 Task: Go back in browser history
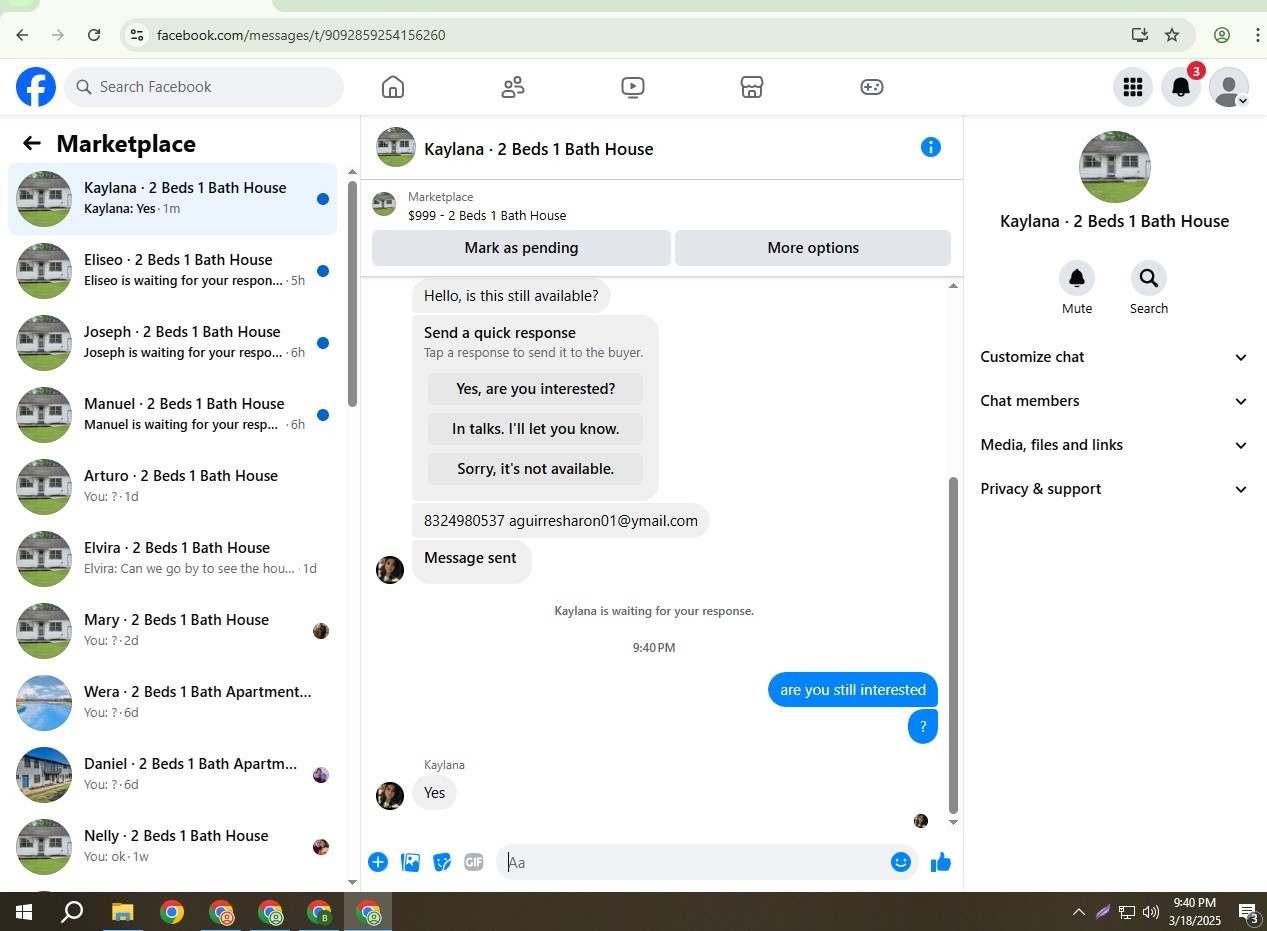point(22,35)
